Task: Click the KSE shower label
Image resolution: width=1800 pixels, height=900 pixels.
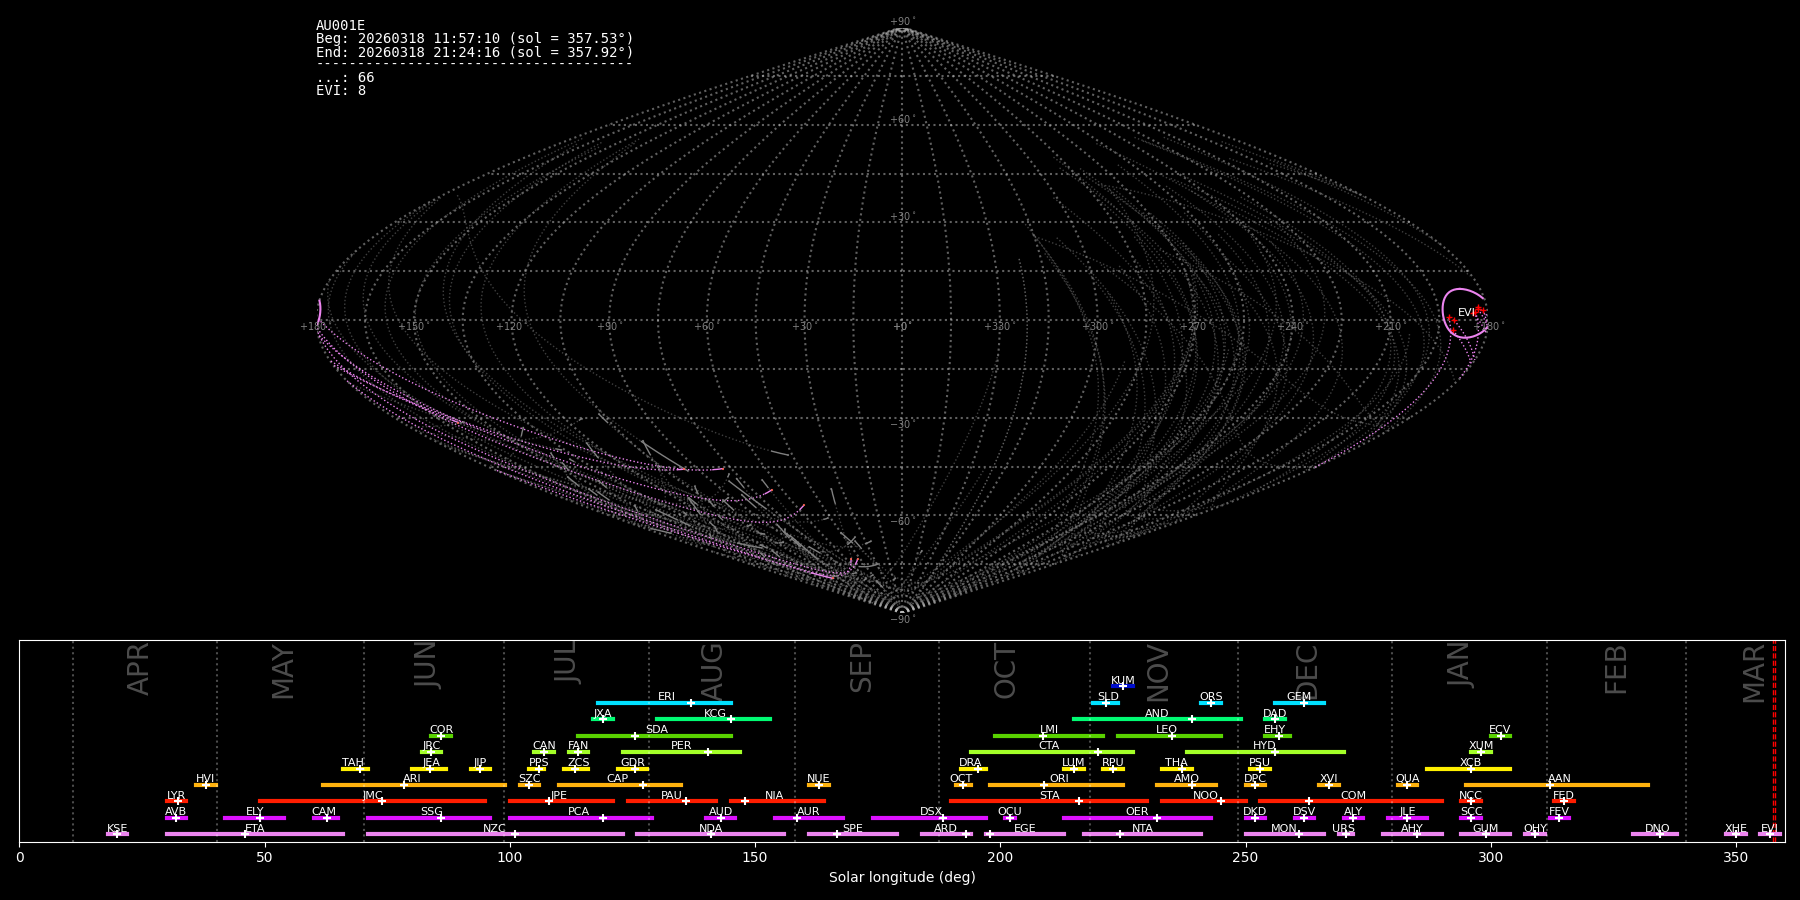Action: coord(117,829)
